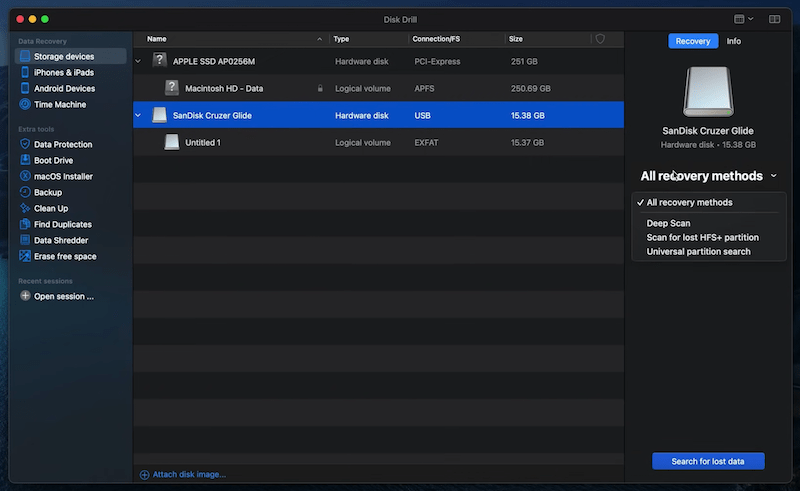Click the Data Protection shield icon

click(x=25, y=144)
